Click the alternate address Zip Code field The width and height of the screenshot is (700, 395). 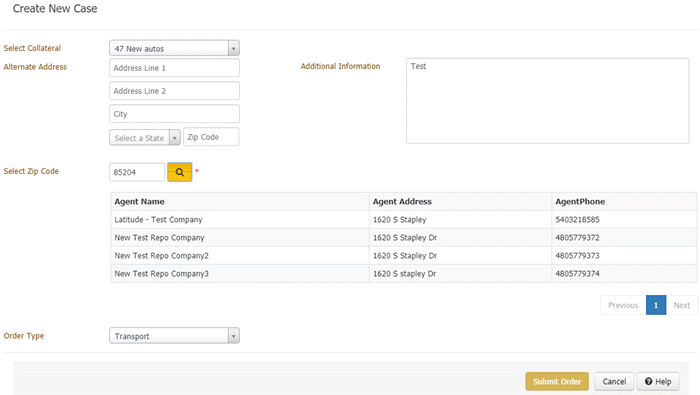pos(211,137)
